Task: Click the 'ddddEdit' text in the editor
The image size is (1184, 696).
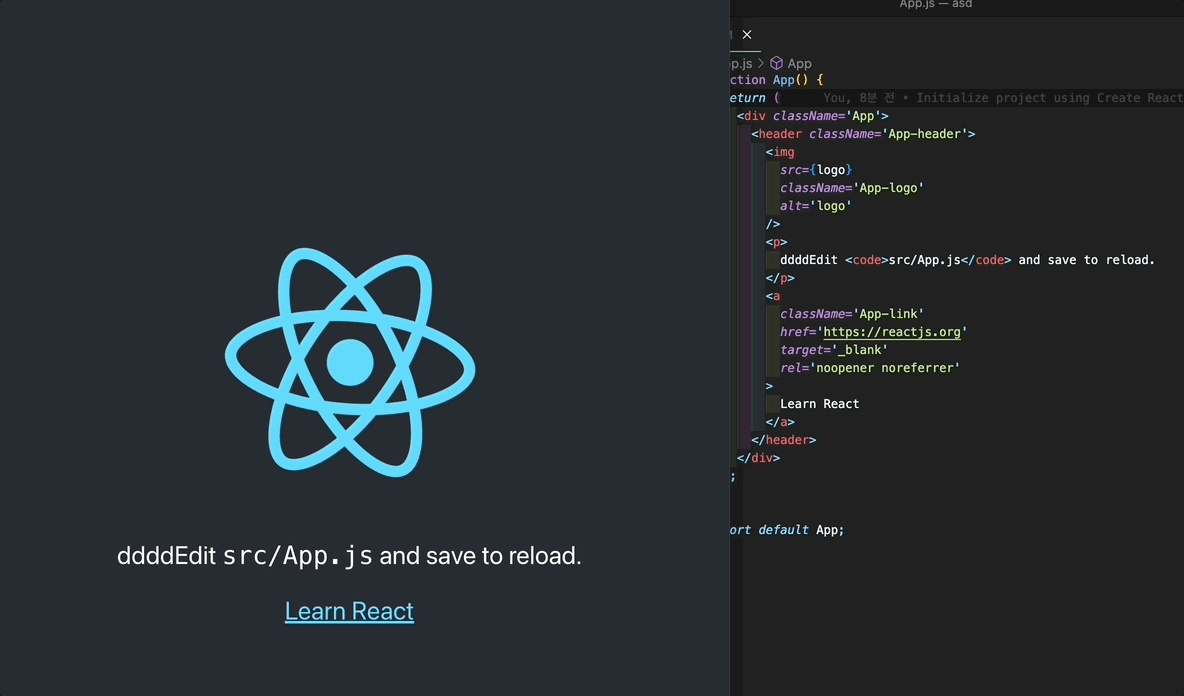Action: [x=809, y=260]
